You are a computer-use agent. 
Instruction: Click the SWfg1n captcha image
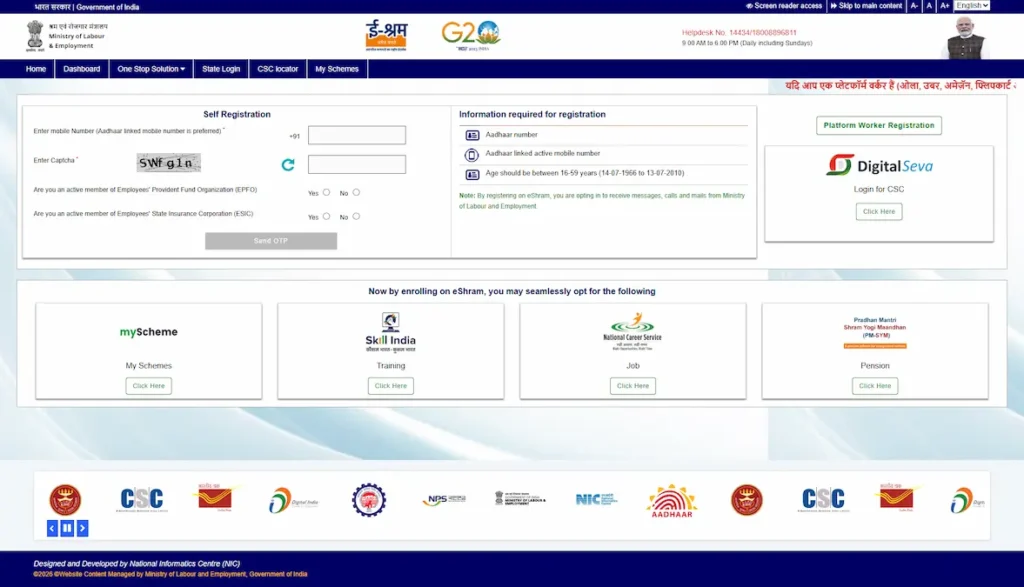coord(168,163)
